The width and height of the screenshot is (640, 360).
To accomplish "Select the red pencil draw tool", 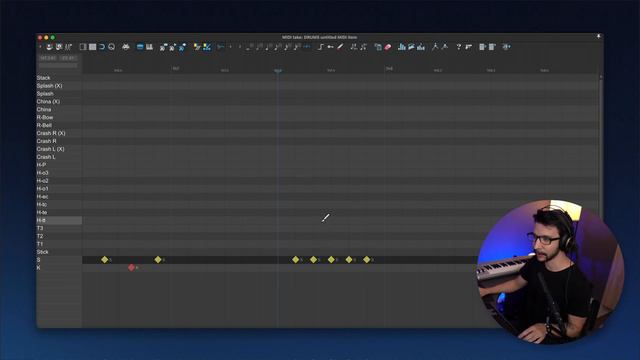I will coord(340,47).
